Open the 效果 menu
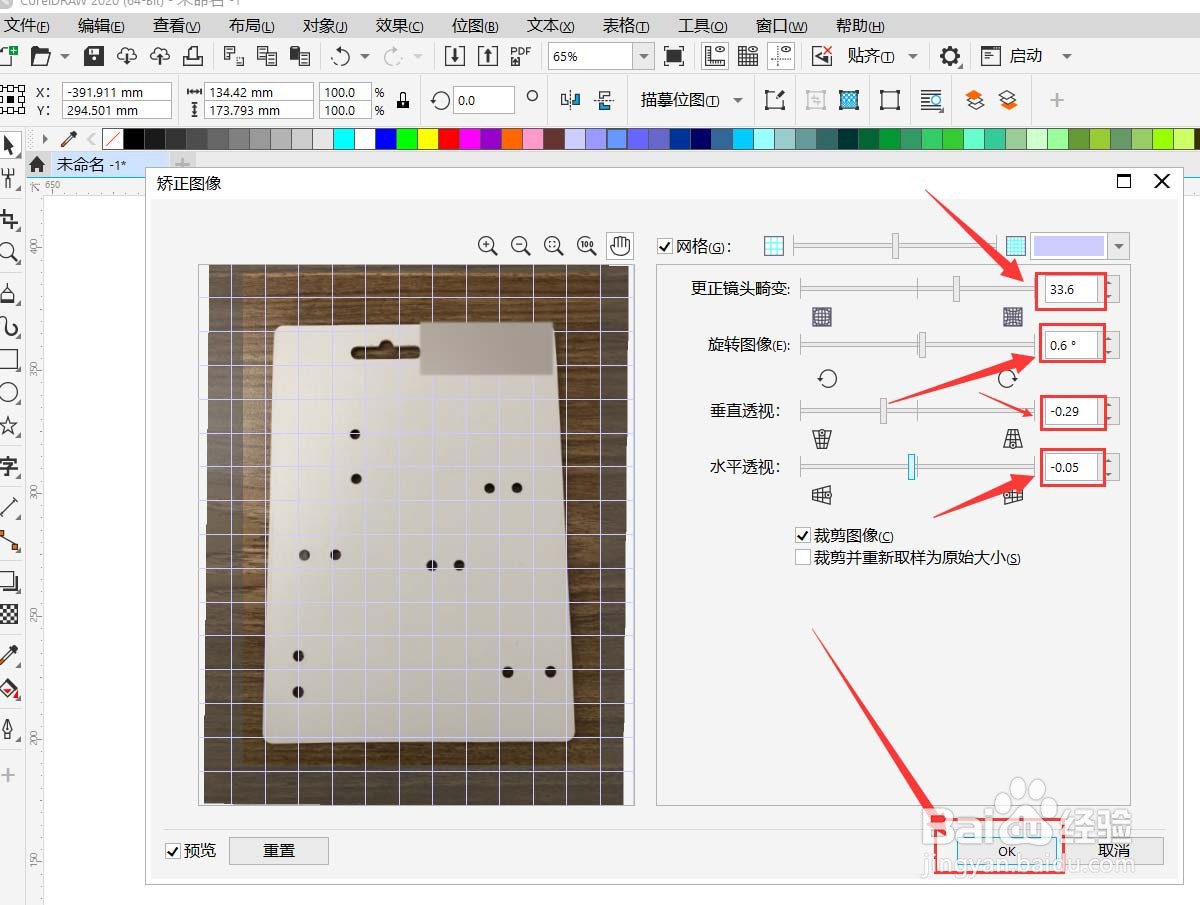 (x=399, y=25)
